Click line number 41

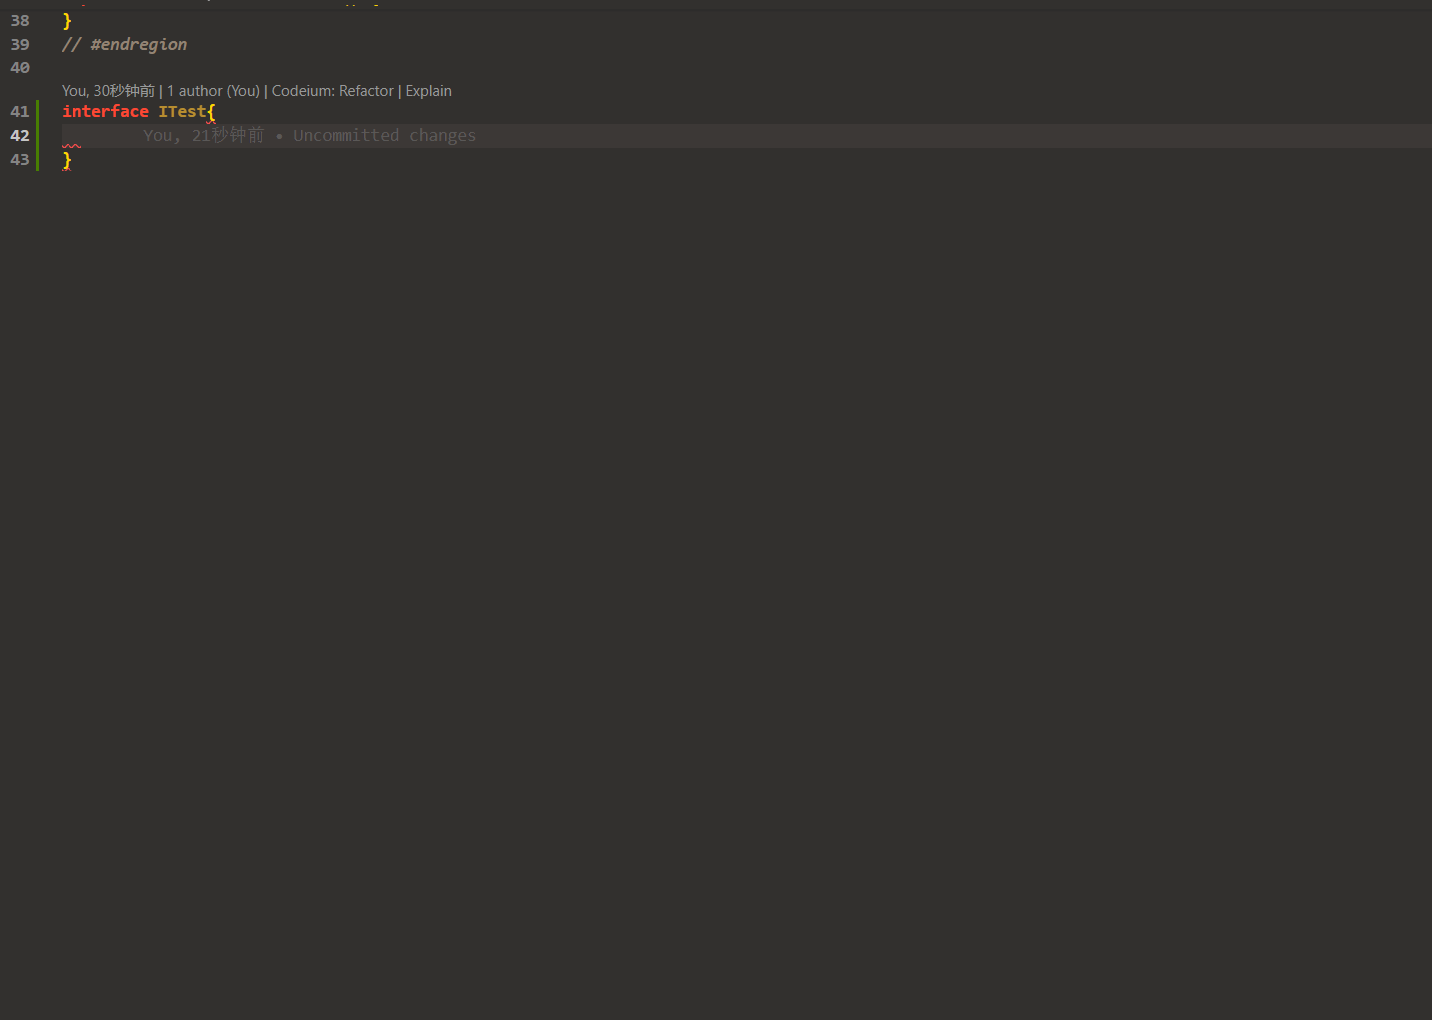tap(20, 111)
